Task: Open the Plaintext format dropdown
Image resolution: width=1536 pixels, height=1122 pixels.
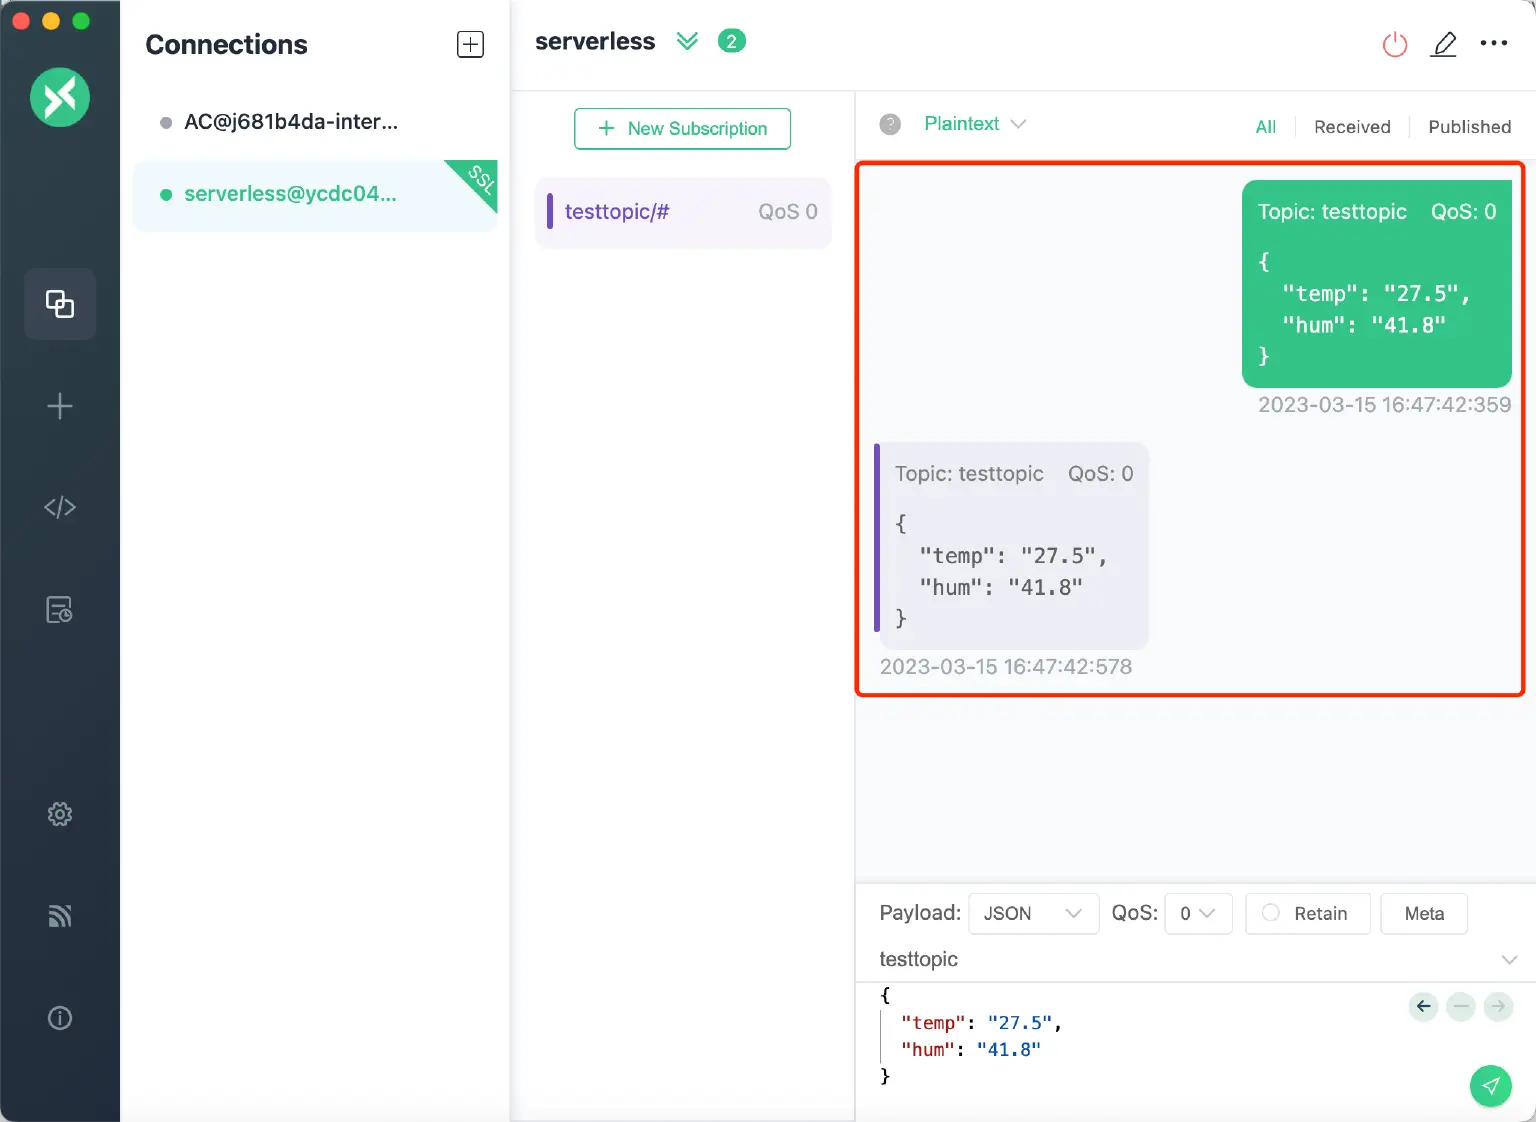Action: tap(975, 124)
